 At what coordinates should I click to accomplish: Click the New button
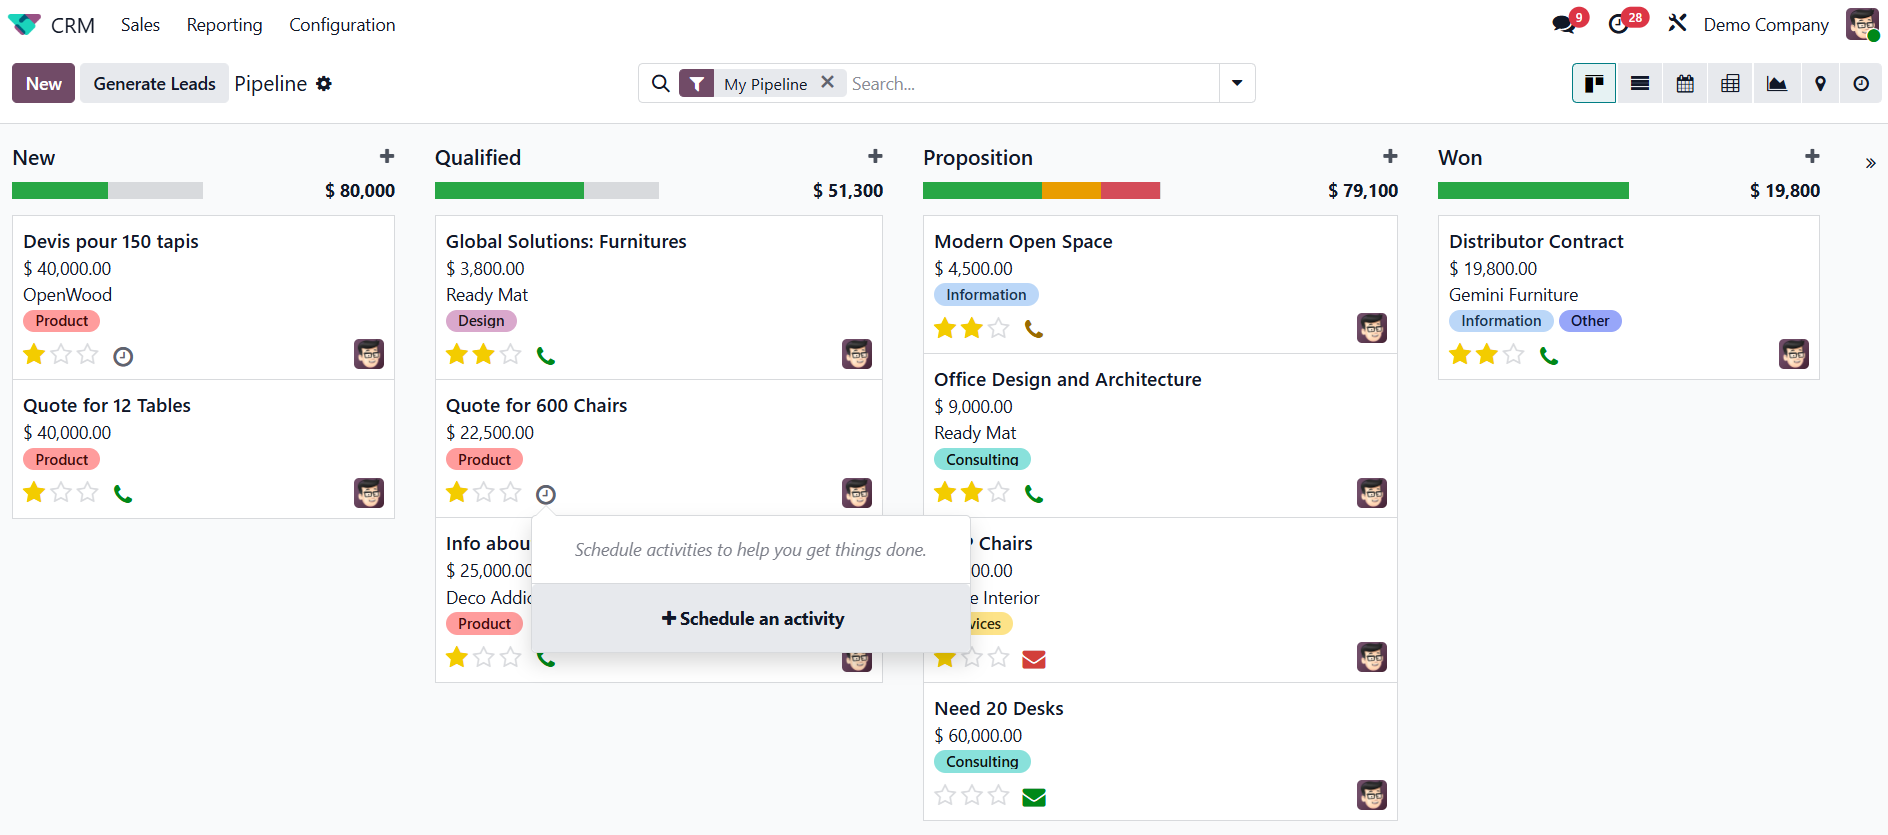click(42, 83)
